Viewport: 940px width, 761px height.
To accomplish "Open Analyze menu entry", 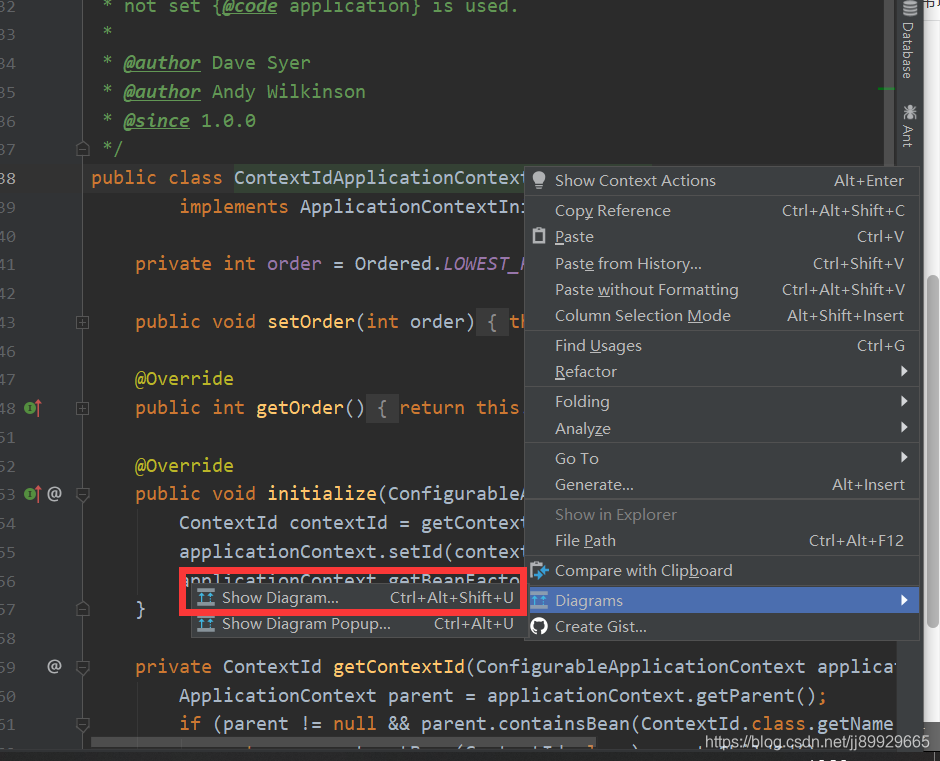I will coord(722,428).
